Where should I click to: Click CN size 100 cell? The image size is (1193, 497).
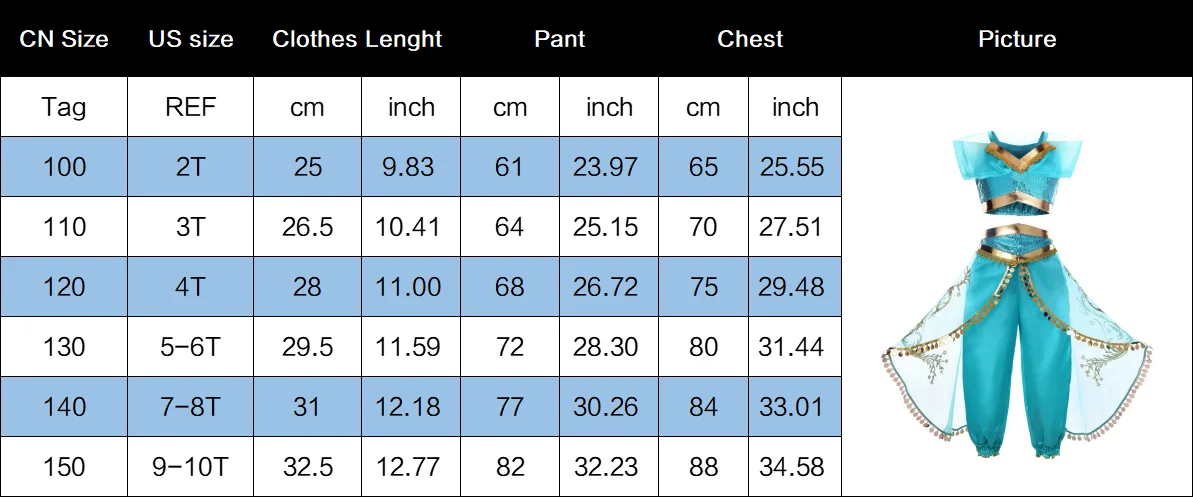pyautogui.click(x=64, y=167)
